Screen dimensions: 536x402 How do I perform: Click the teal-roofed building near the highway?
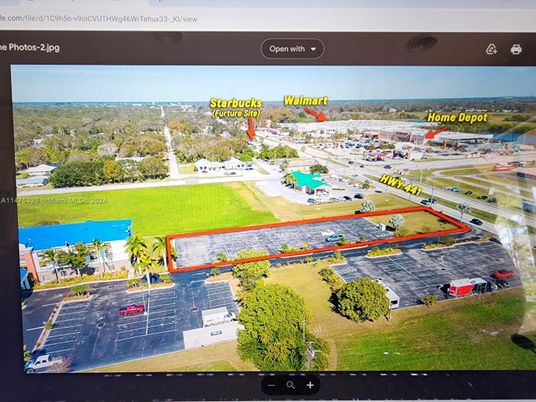coord(308,181)
